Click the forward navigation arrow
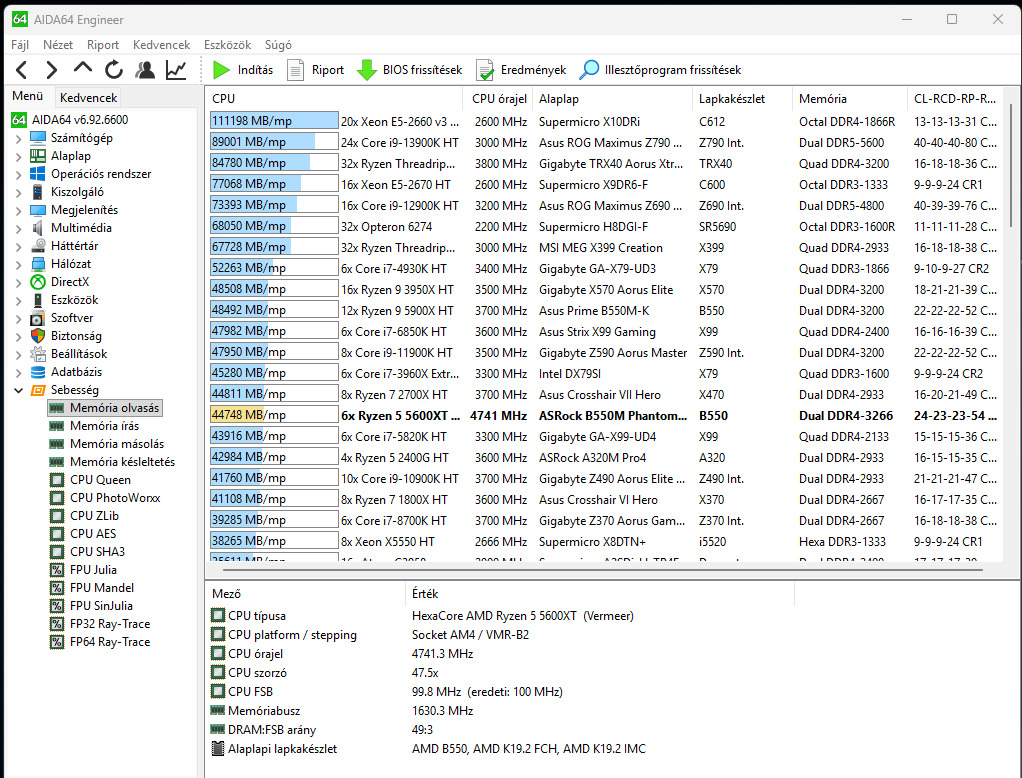The image size is (1022, 778). 51,70
